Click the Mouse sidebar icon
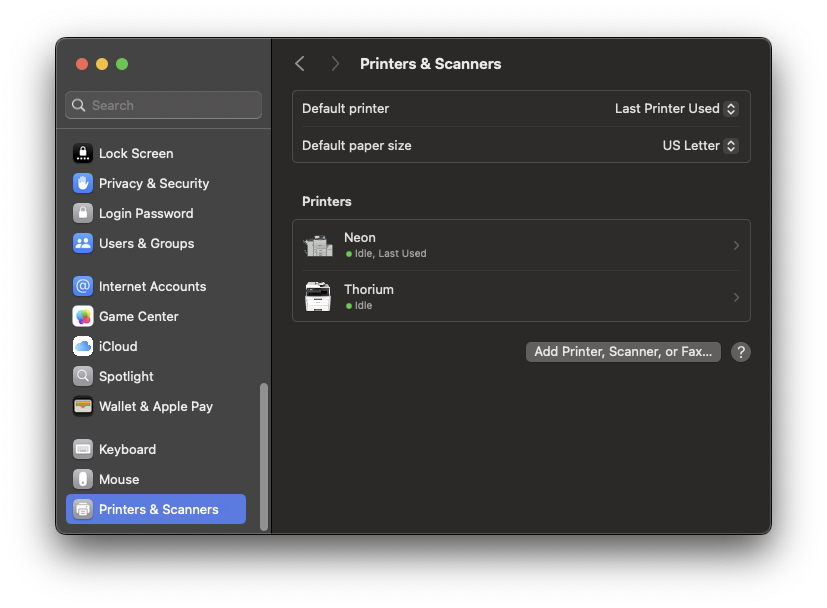 [83, 479]
